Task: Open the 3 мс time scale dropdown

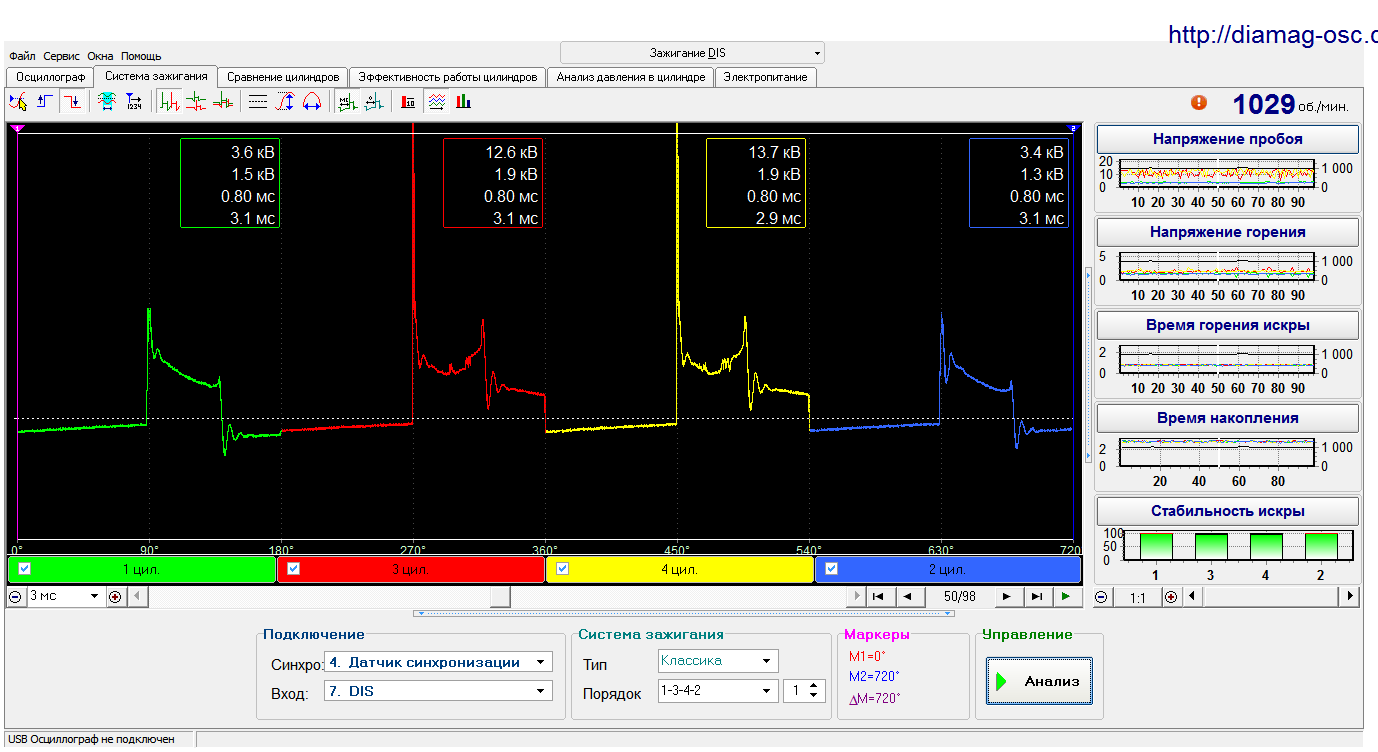Action: [x=65, y=596]
